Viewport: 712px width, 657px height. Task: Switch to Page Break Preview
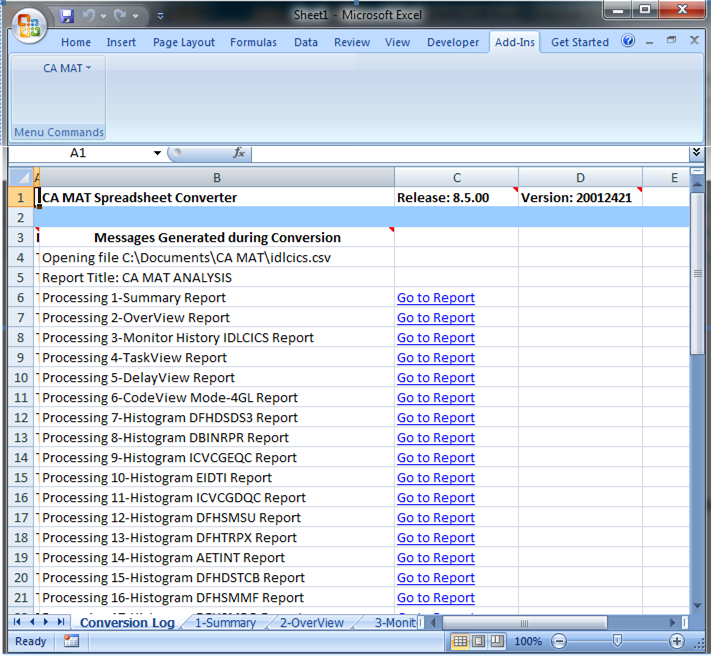pos(497,641)
